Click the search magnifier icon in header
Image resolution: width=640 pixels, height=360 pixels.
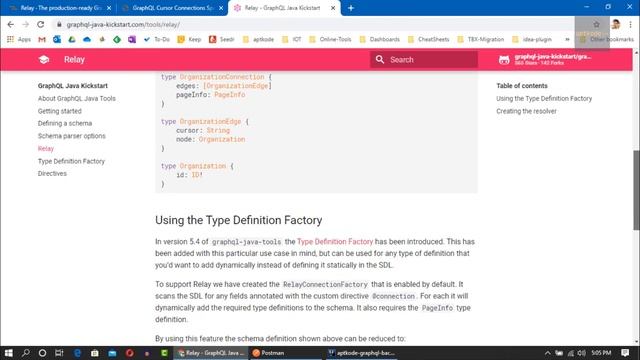point(380,60)
